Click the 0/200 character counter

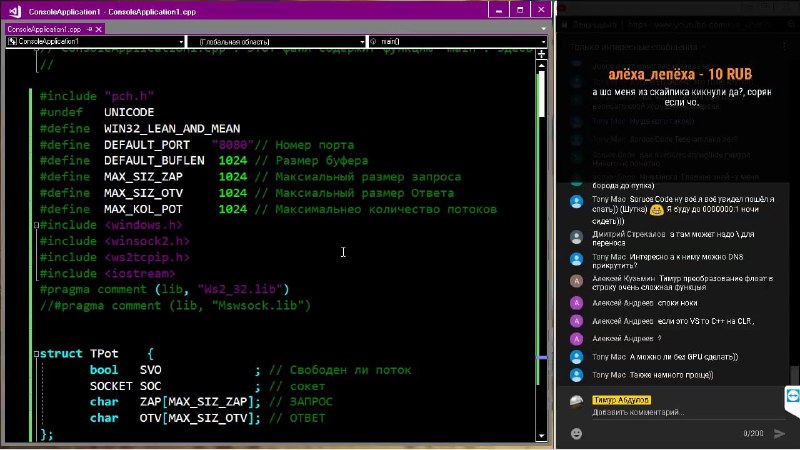coord(753,434)
